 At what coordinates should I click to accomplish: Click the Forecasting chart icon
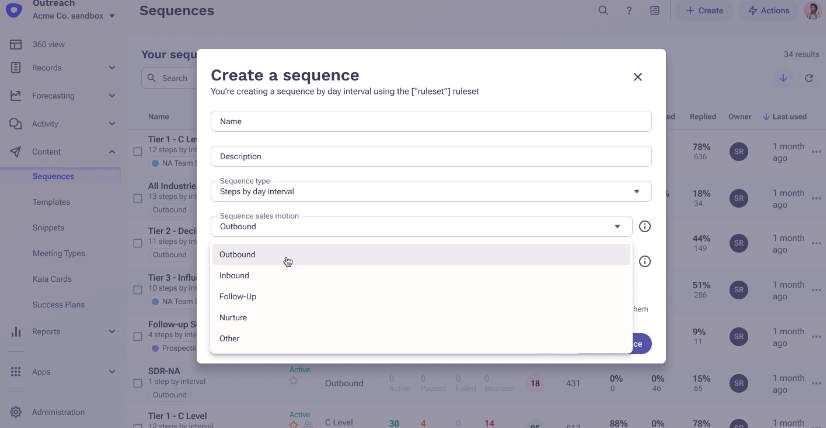(x=16, y=96)
